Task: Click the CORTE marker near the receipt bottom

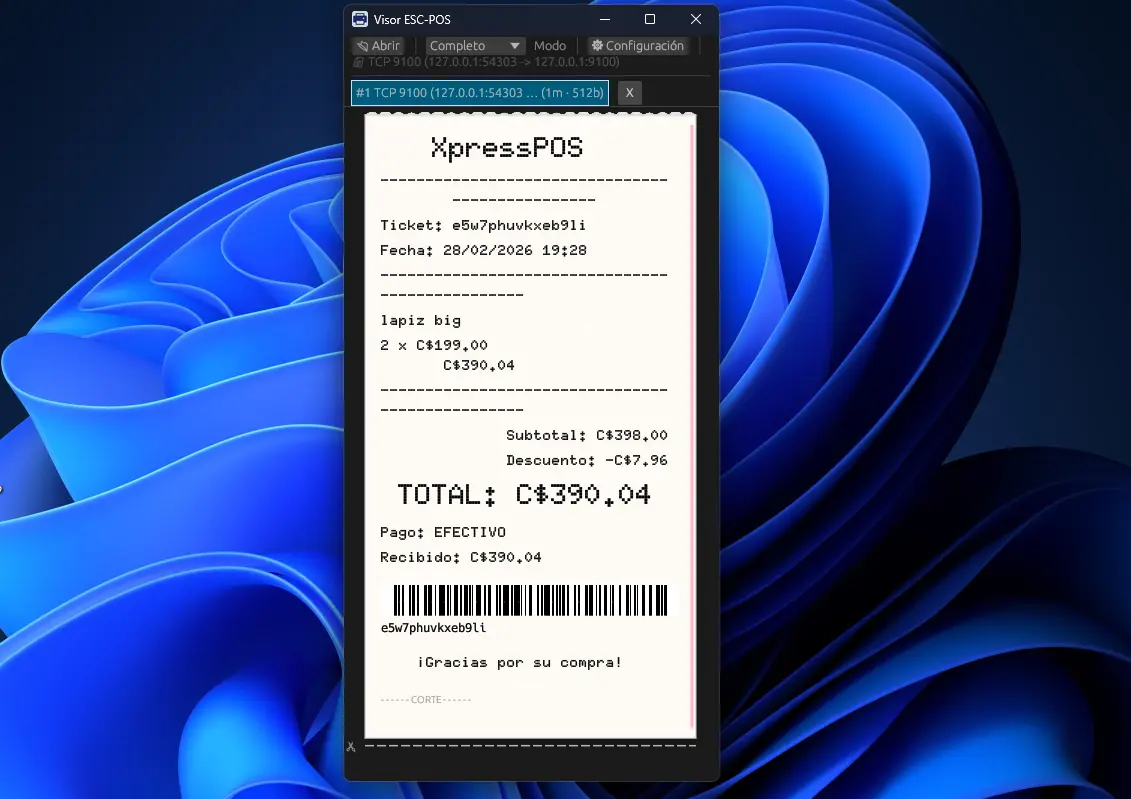Action: pyautogui.click(x=426, y=700)
